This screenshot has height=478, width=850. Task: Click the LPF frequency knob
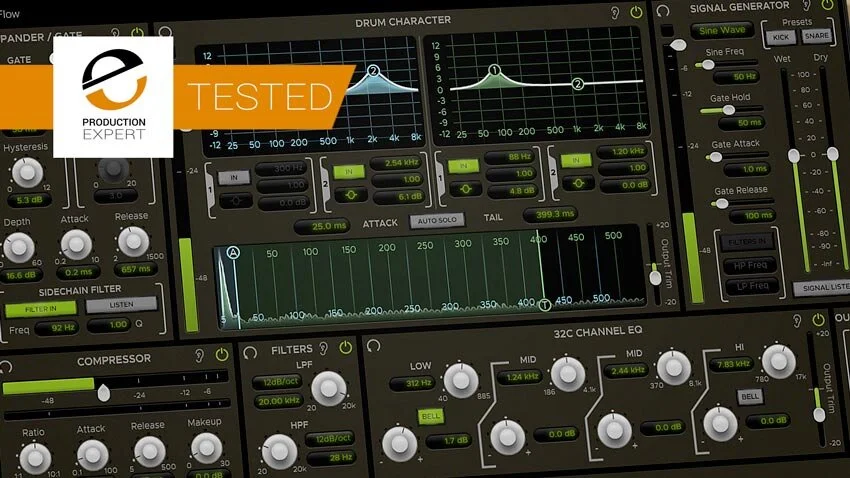point(329,389)
